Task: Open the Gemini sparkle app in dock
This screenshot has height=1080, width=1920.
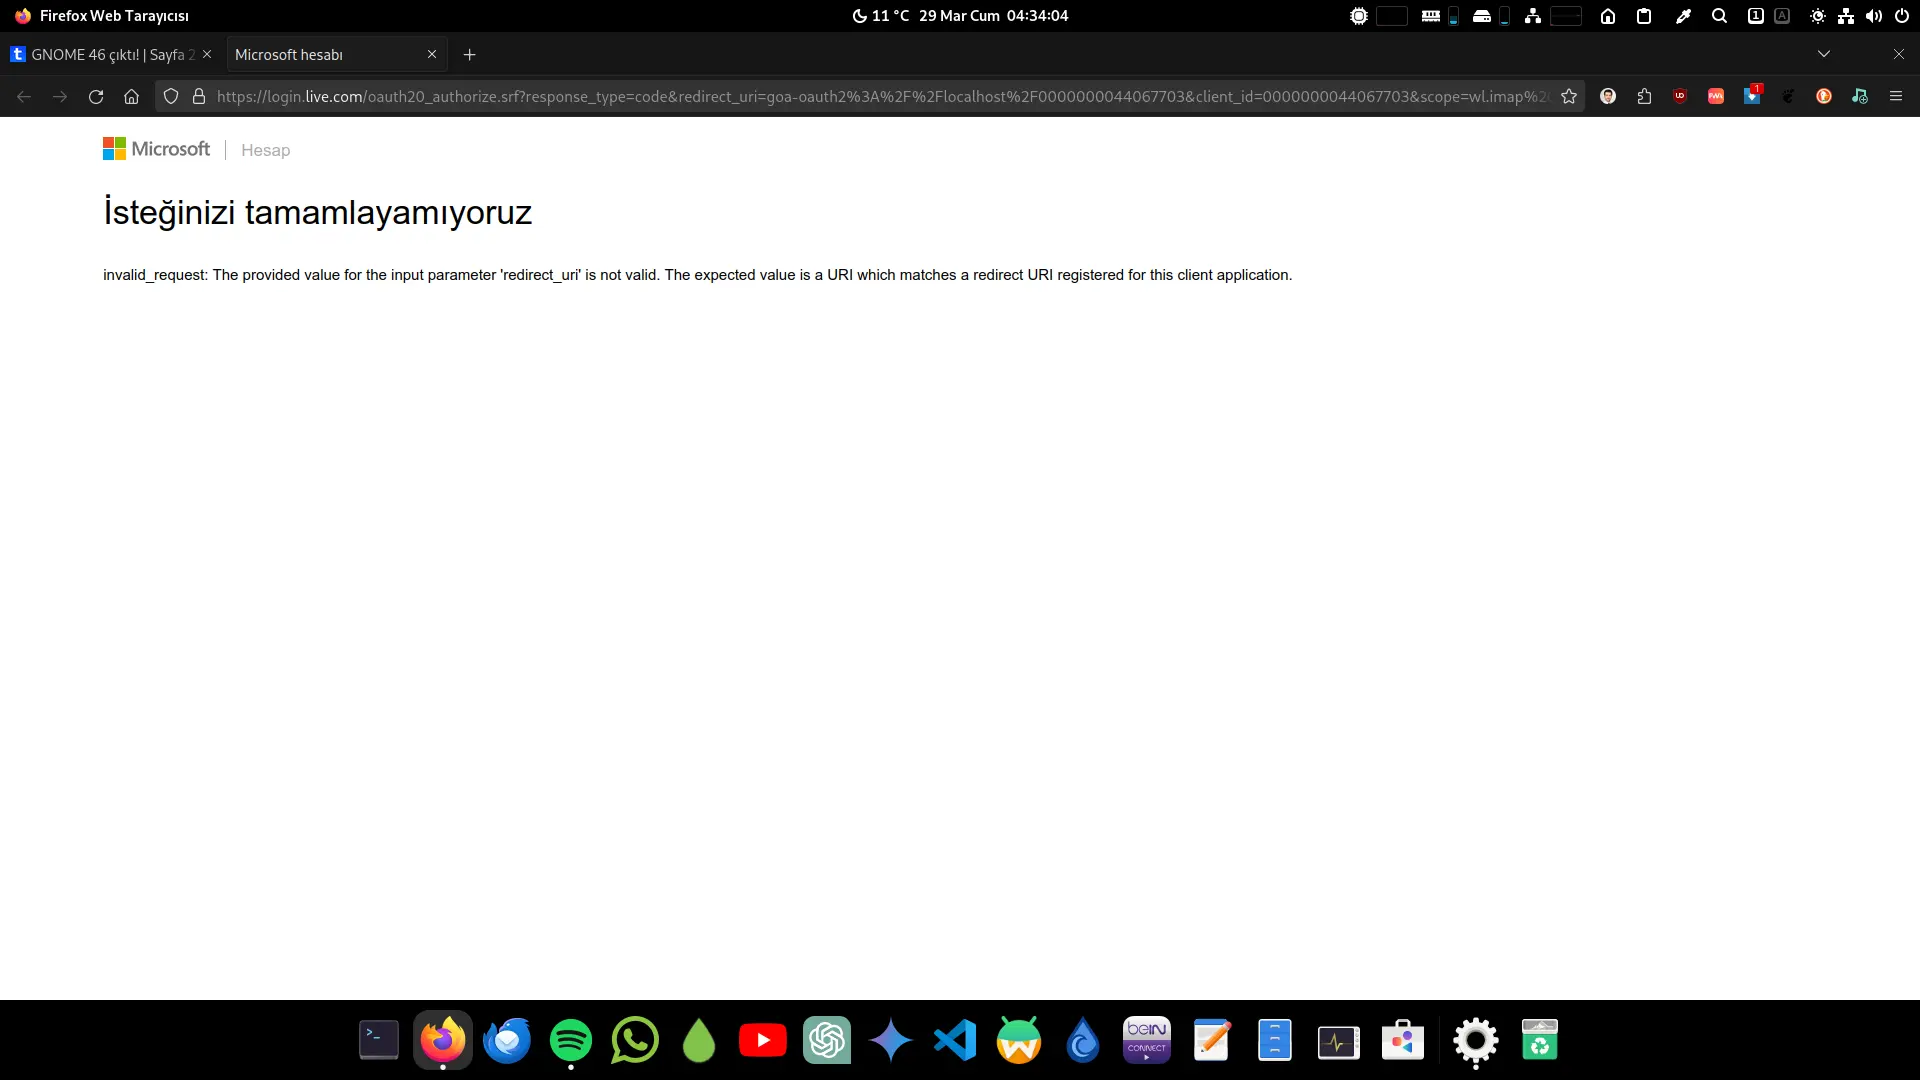Action: (x=891, y=1041)
